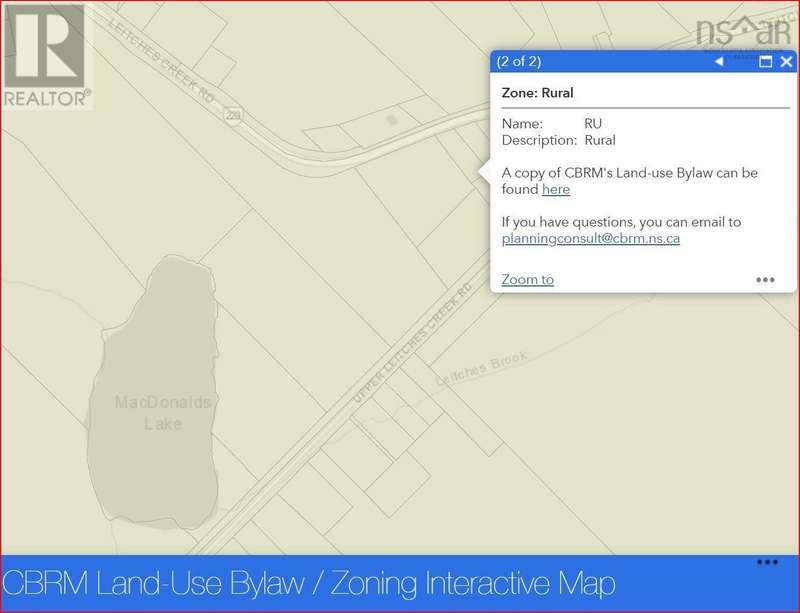800x613 pixels.
Task: Open popup's three-dot actions menu
Action: 765,280
